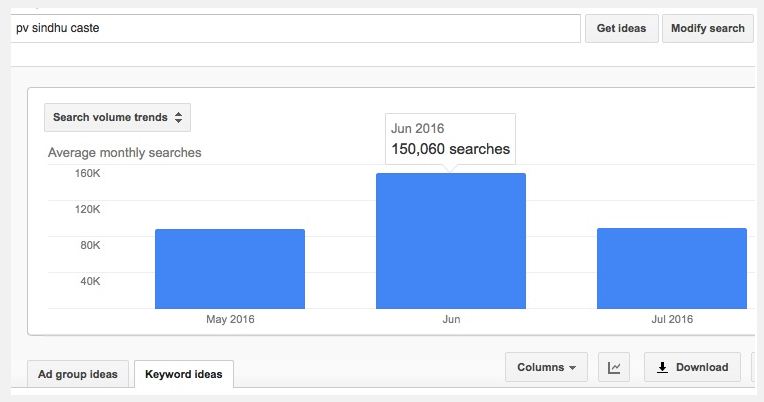Click the '150,060 searches' tooltip
Viewport: 764px width, 402px height.
point(450,139)
